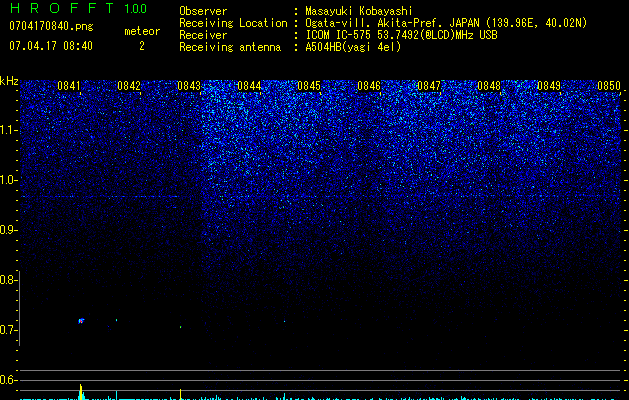
Task: Click the 0843 time marker
Action: click(x=189, y=86)
